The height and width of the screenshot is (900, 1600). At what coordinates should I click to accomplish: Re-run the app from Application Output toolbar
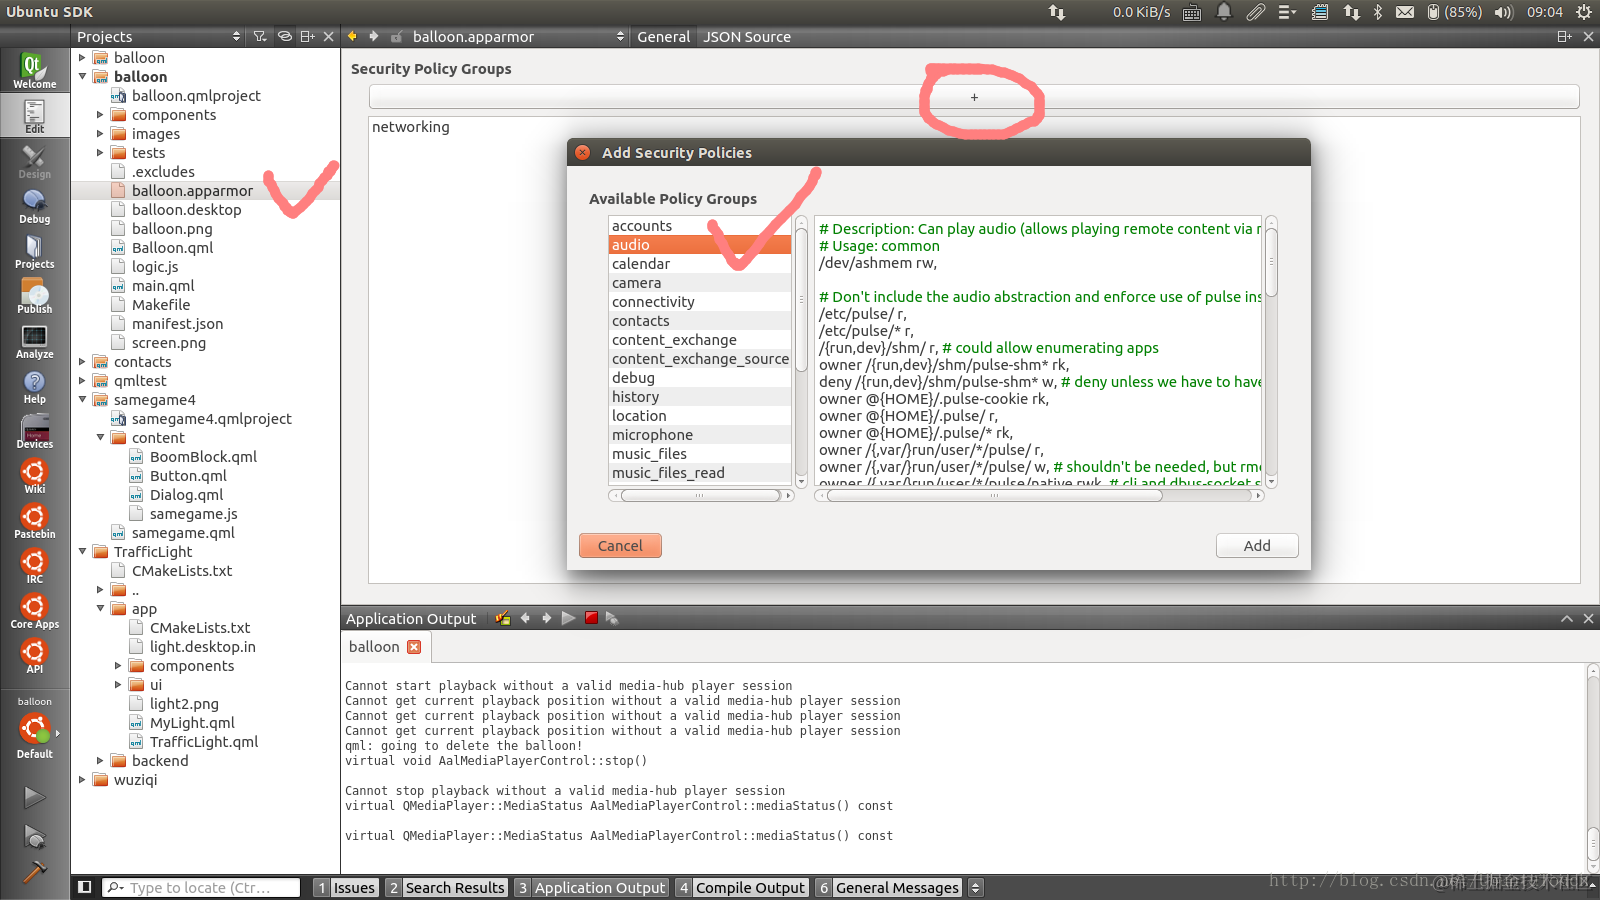568,619
